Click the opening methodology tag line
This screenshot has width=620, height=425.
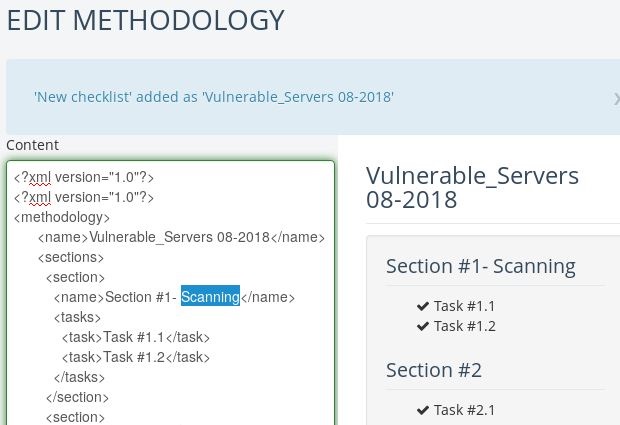[62, 217]
